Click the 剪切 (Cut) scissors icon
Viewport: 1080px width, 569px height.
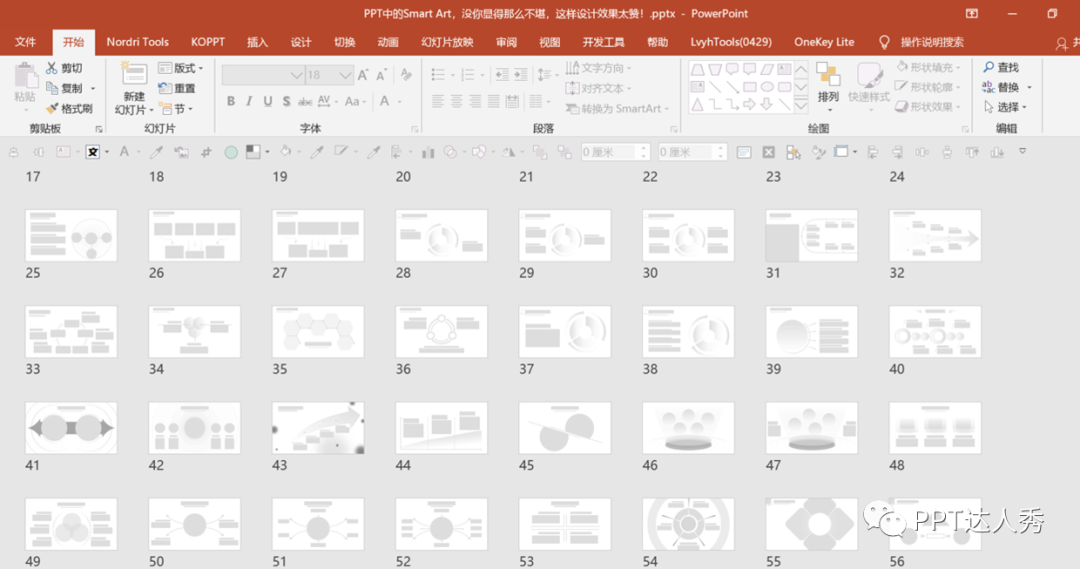pos(52,68)
